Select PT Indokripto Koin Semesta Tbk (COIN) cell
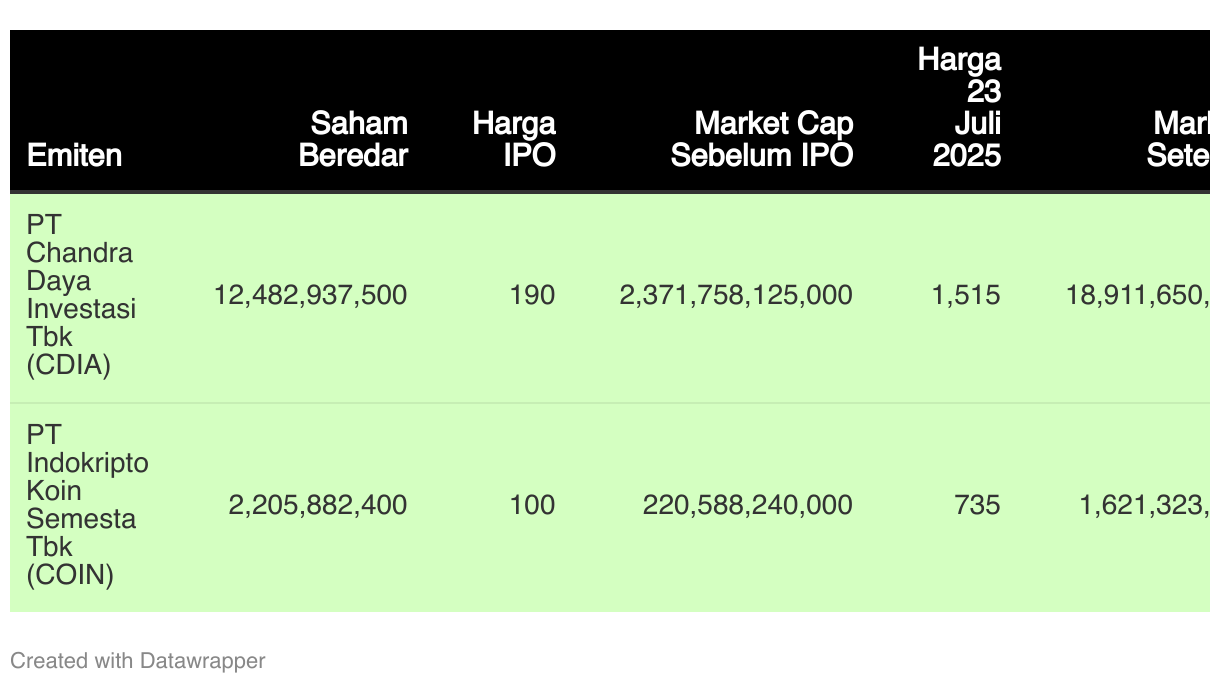Image resolution: width=1220 pixels, height=684 pixels. point(88,505)
